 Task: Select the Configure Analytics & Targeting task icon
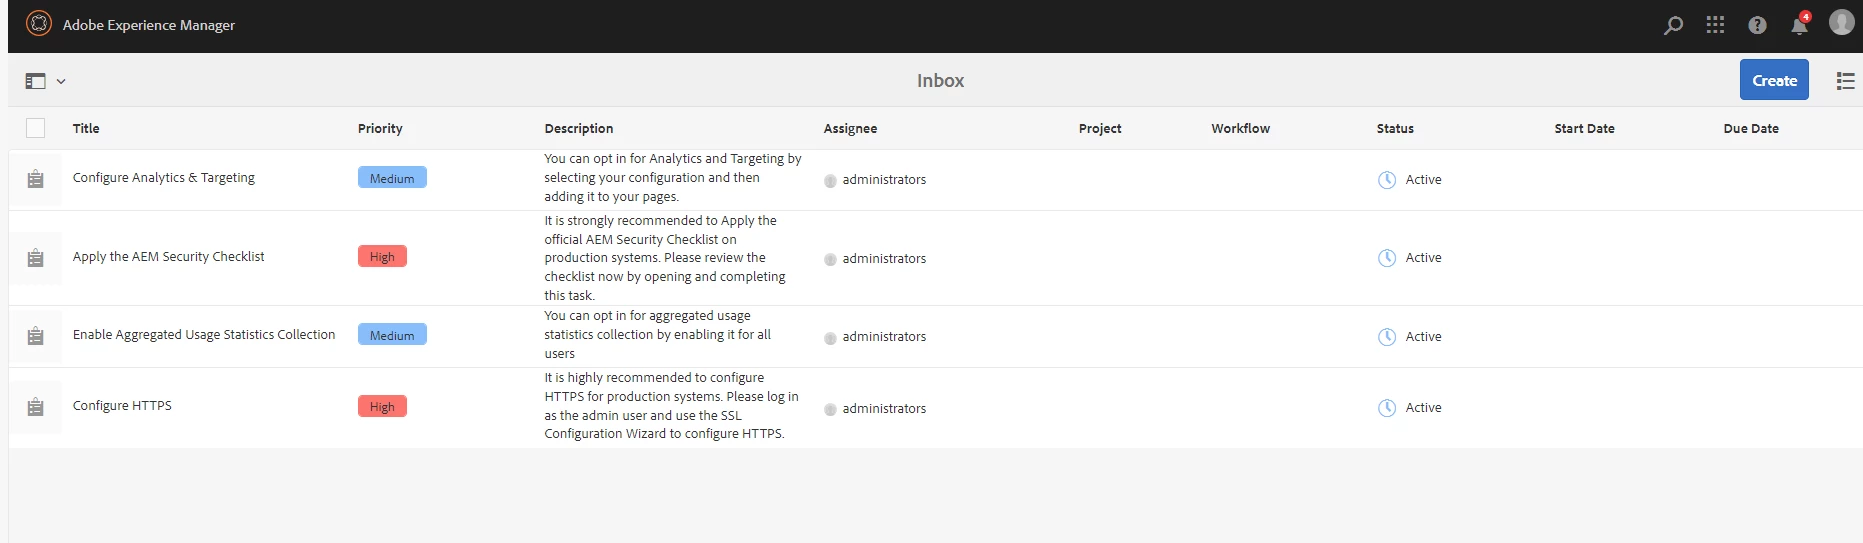coord(35,179)
